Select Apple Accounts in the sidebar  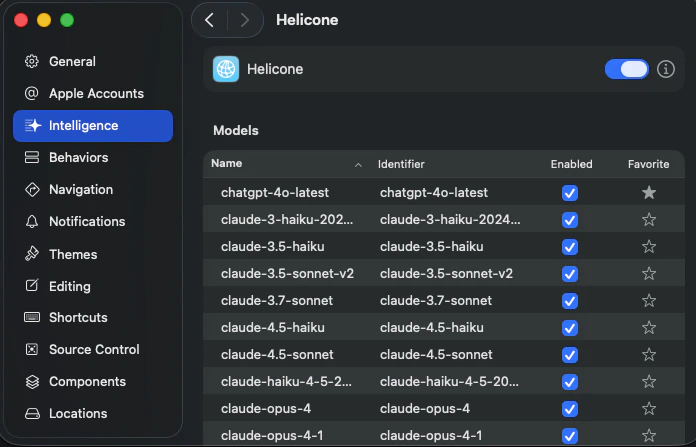tap(93, 93)
